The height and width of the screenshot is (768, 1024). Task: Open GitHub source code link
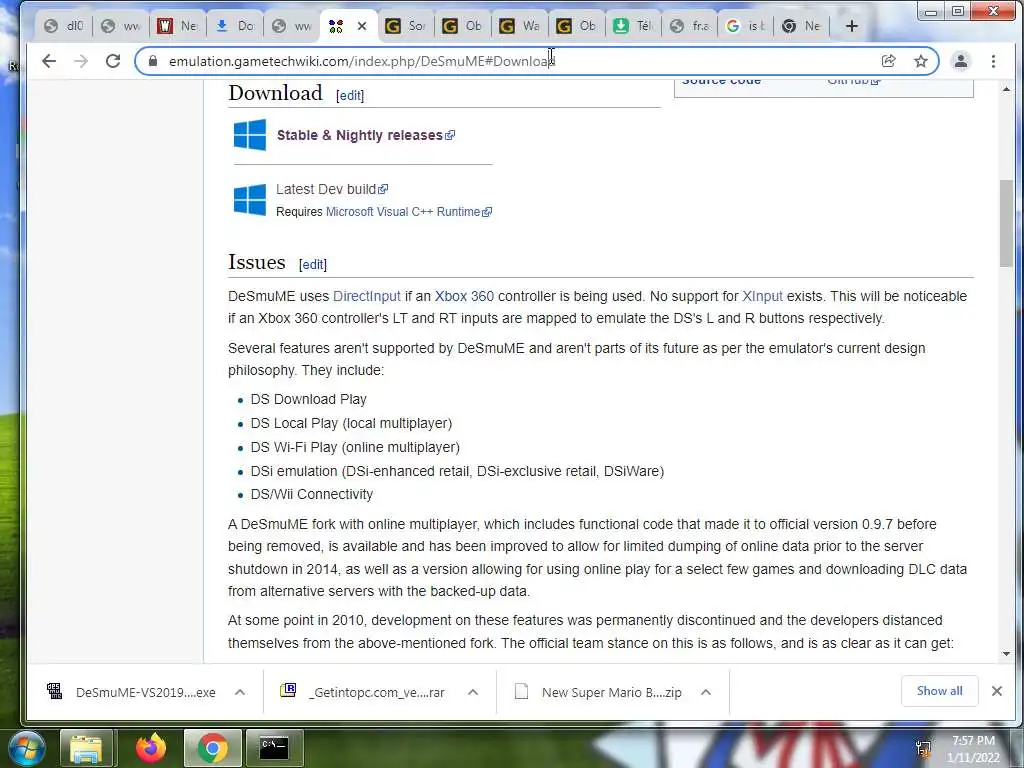[853, 81]
